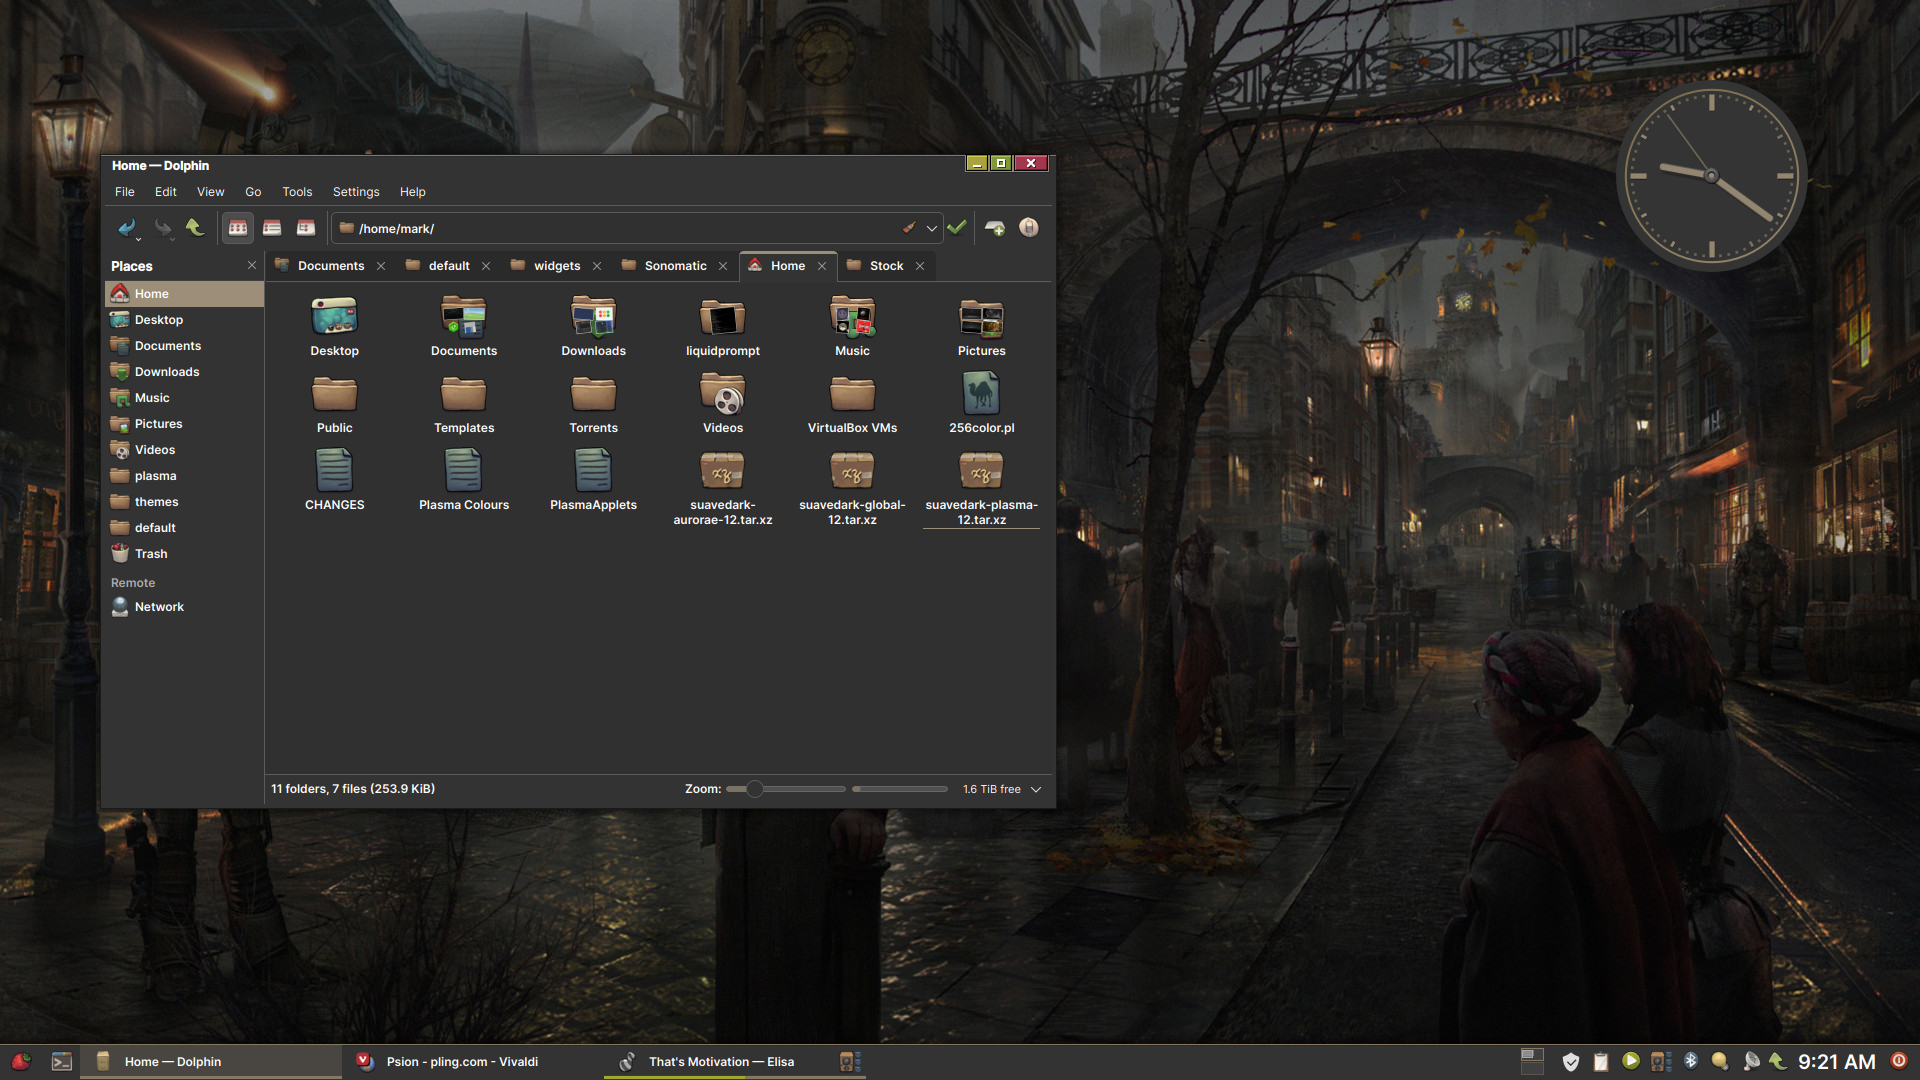Switch to the default tab
The height and width of the screenshot is (1080, 1920).
pyautogui.click(x=449, y=266)
